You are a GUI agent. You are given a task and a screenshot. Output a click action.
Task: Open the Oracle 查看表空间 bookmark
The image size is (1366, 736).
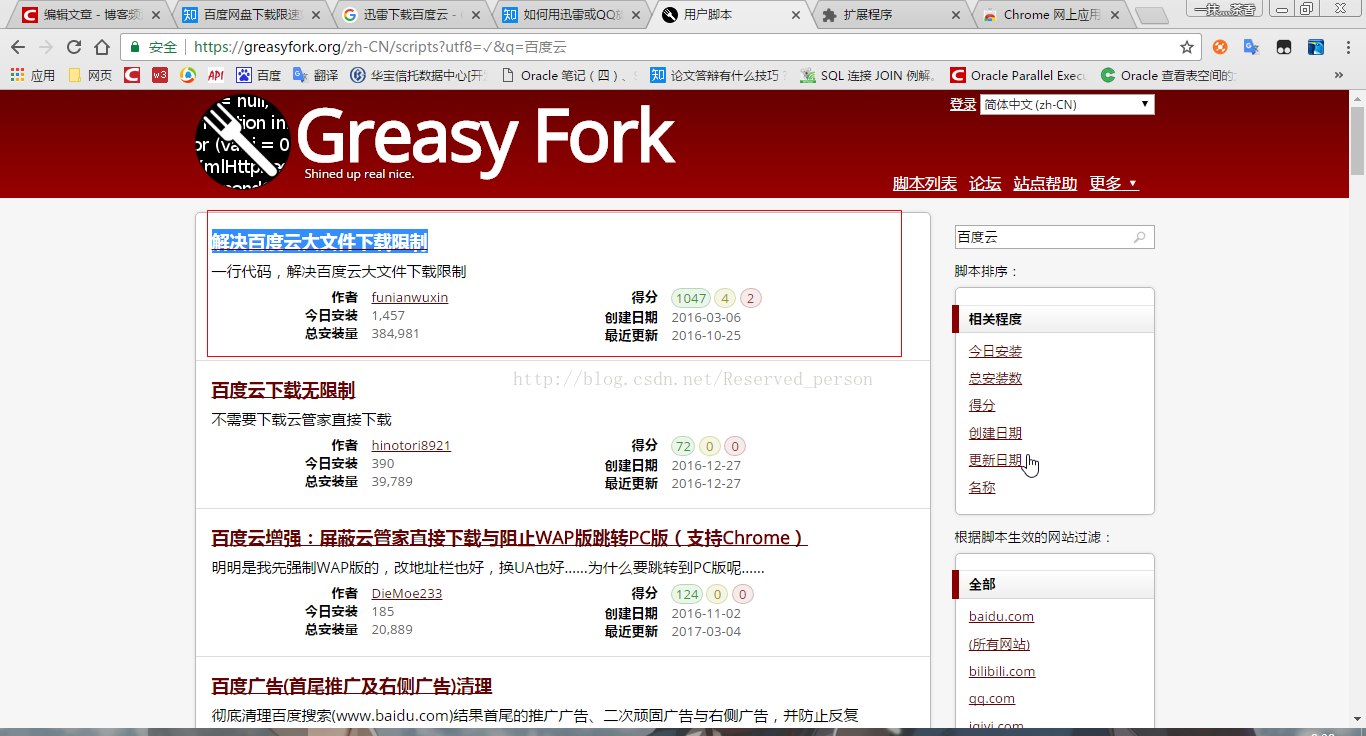click(1168, 75)
